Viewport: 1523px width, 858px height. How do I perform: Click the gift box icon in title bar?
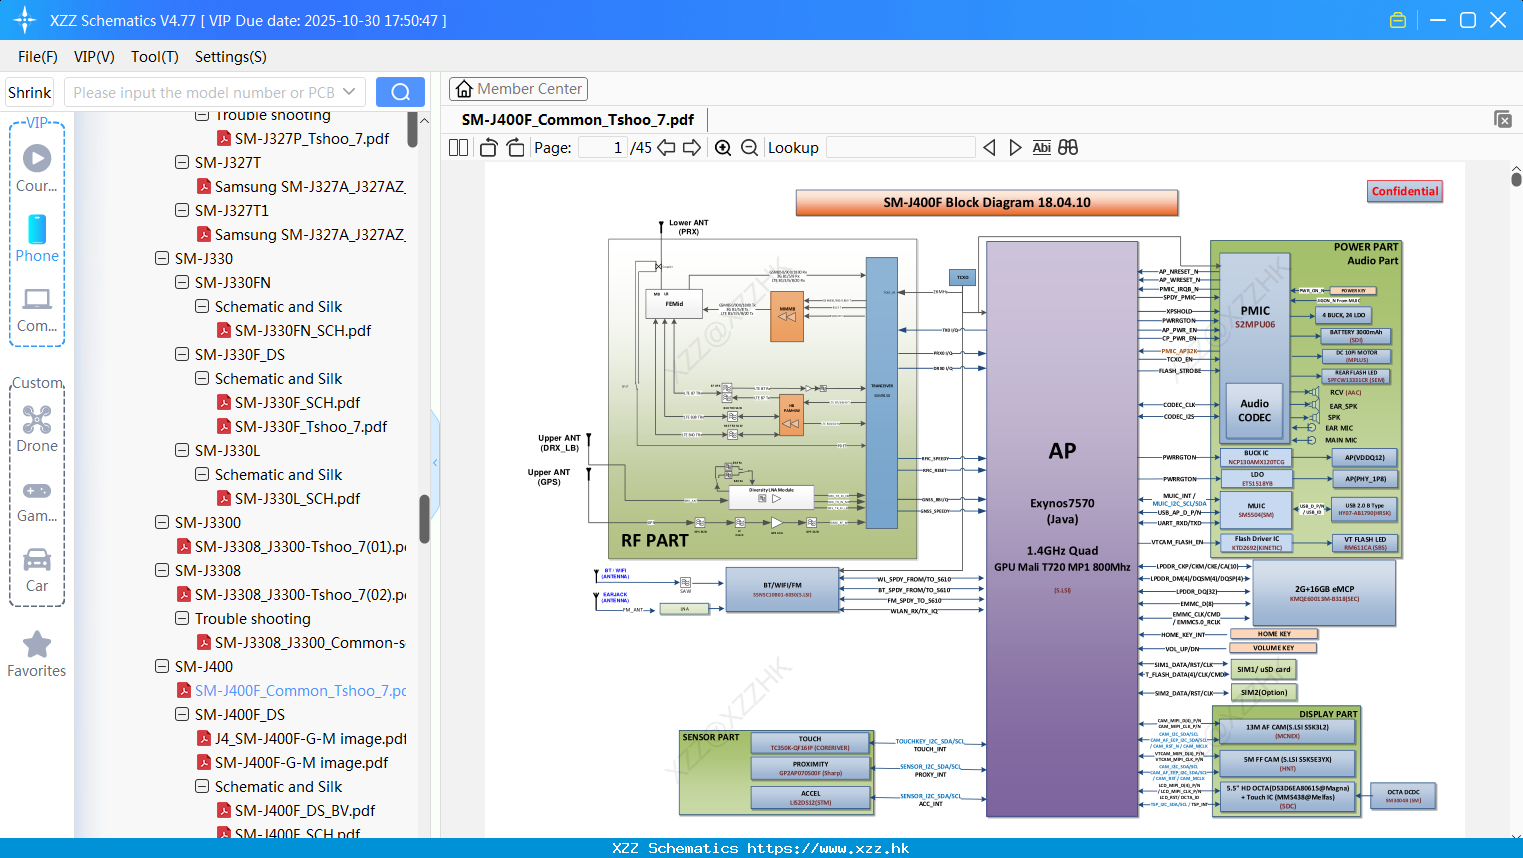click(x=1398, y=20)
